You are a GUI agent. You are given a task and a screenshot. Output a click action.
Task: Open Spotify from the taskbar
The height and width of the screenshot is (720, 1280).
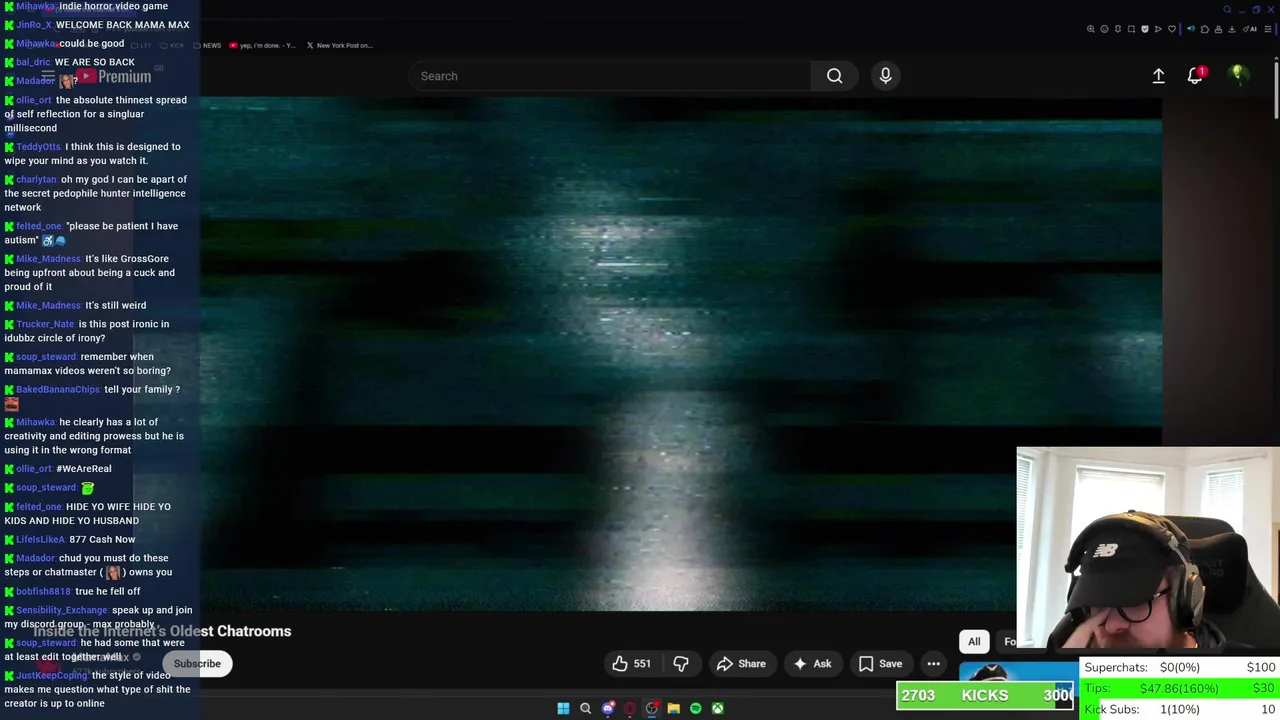696,708
